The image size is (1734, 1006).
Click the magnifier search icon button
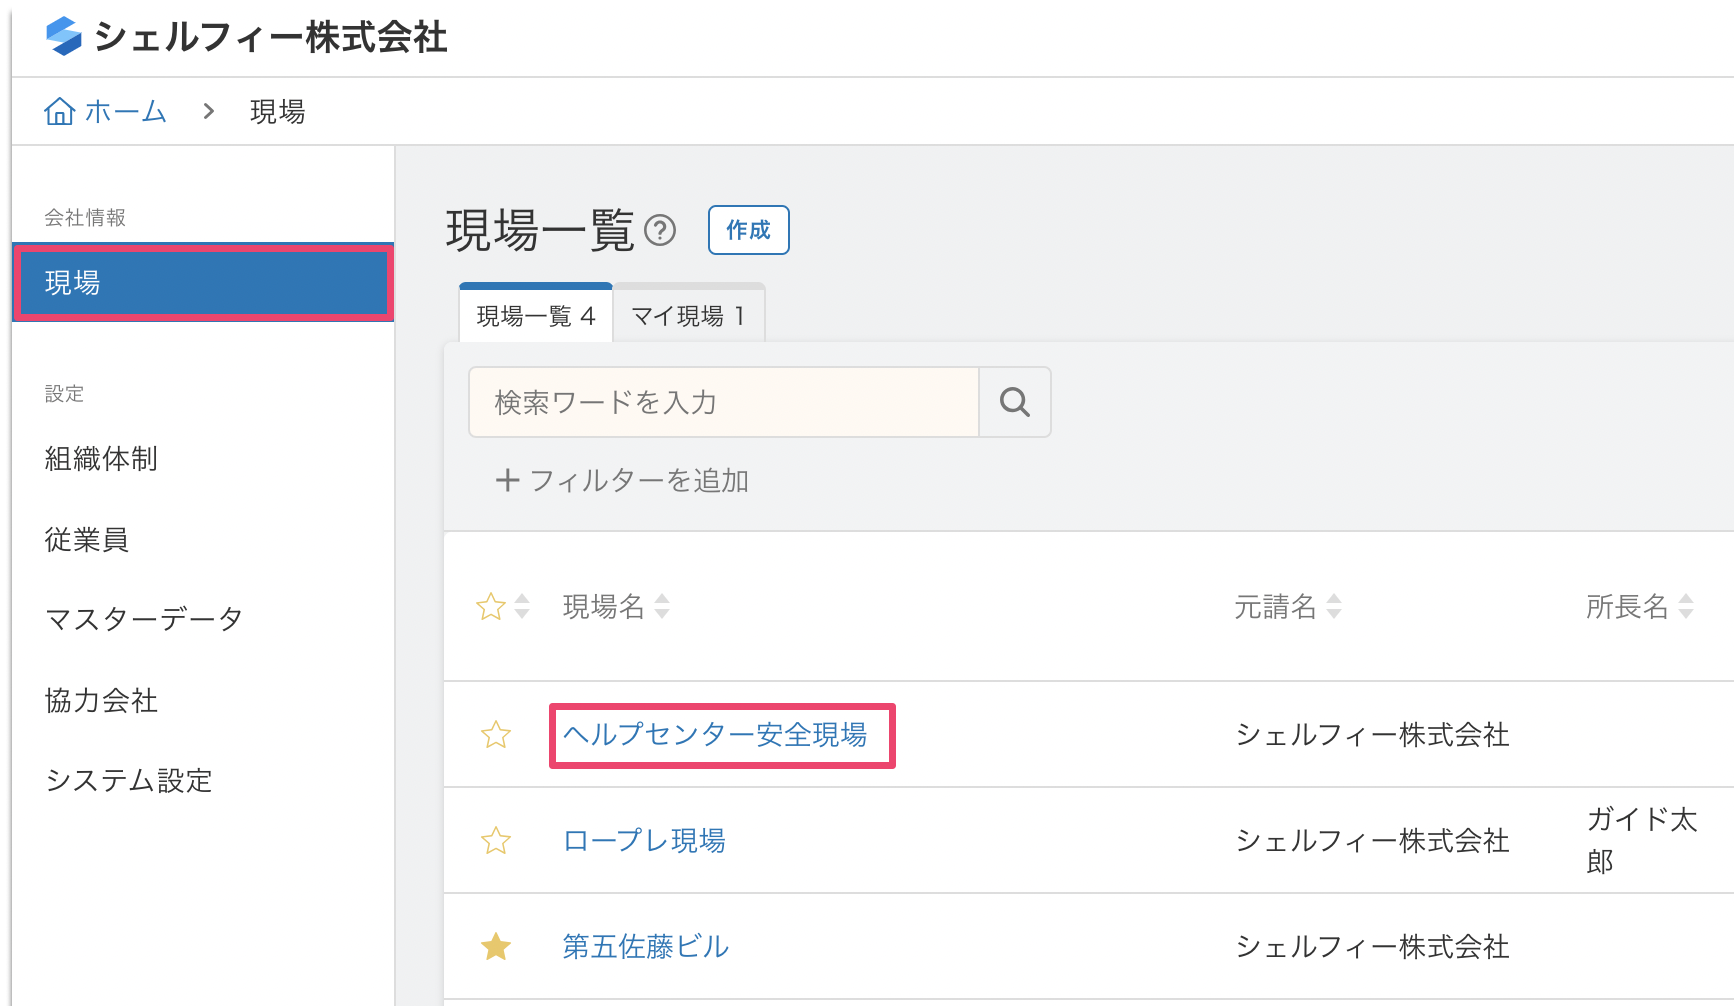point(1015,402)
